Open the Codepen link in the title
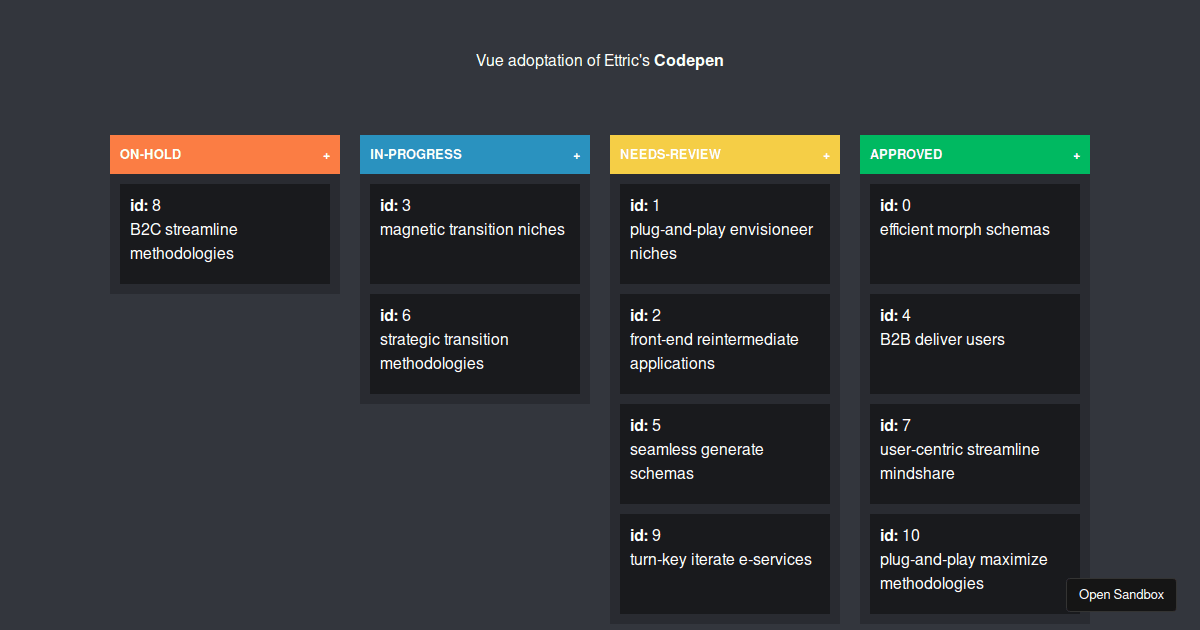This screenshot has height=630, width=1200. pyautogui.click(x=689, y=60)
